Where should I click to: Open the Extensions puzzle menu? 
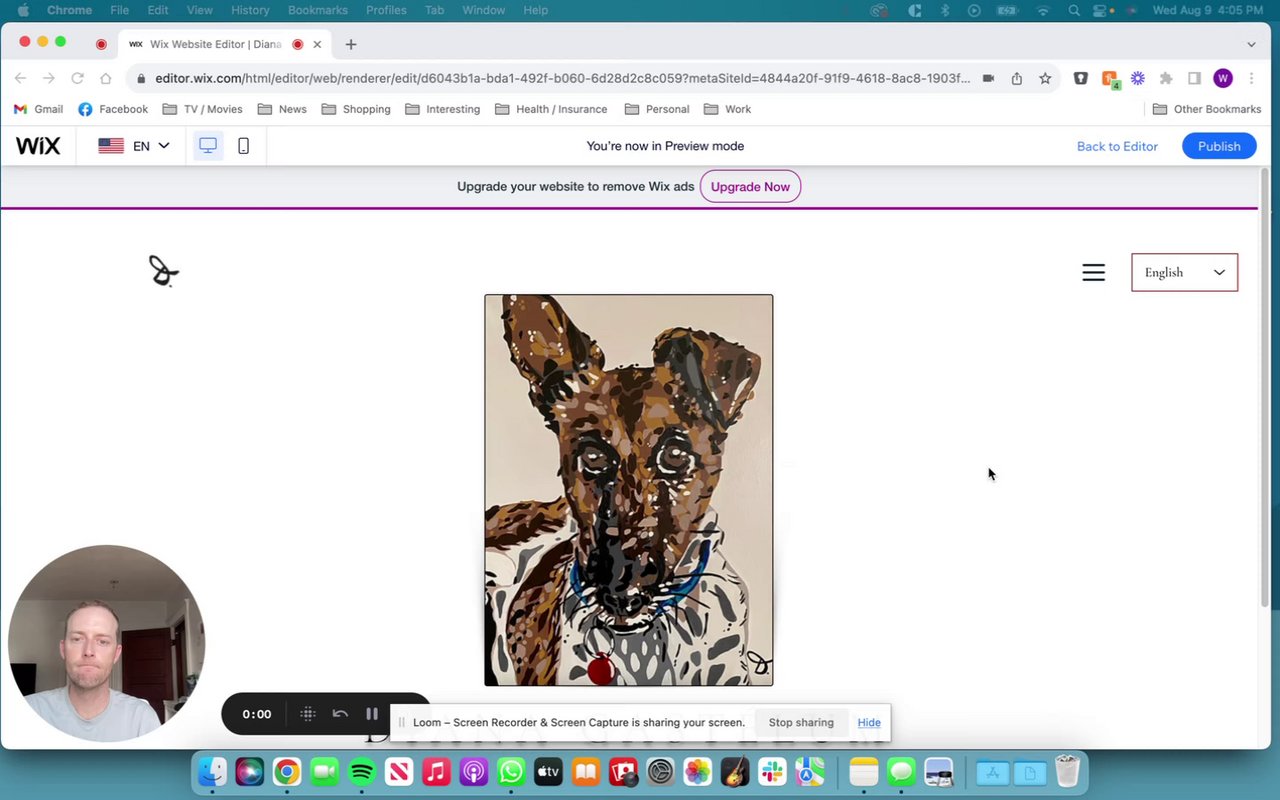[x=1166, y=78]
